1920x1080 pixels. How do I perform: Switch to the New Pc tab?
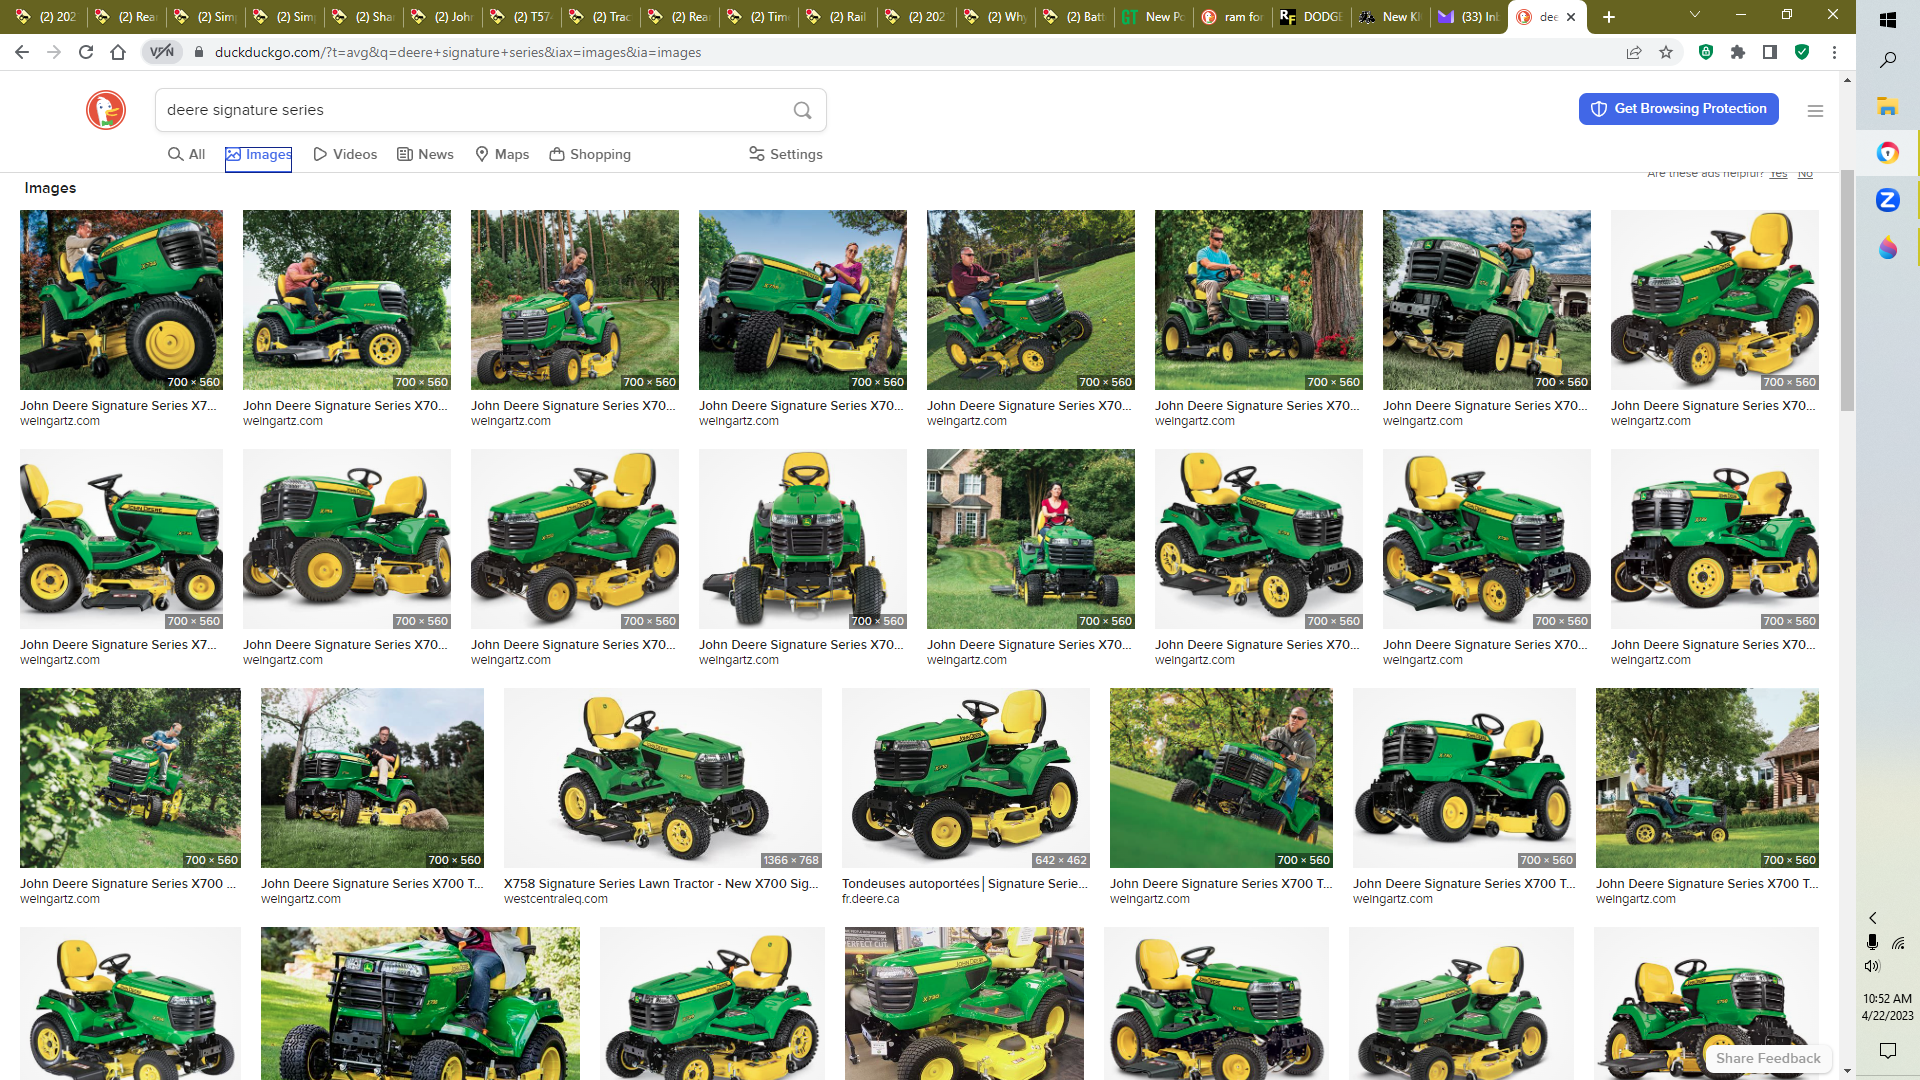pyautogui.click(x=1155, y=17)
